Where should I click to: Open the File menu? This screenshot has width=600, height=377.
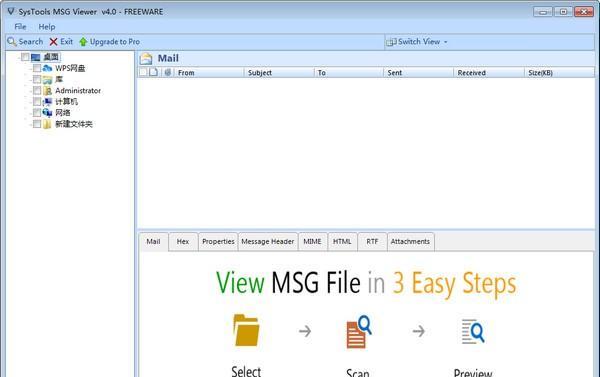(x=20, y=27)
